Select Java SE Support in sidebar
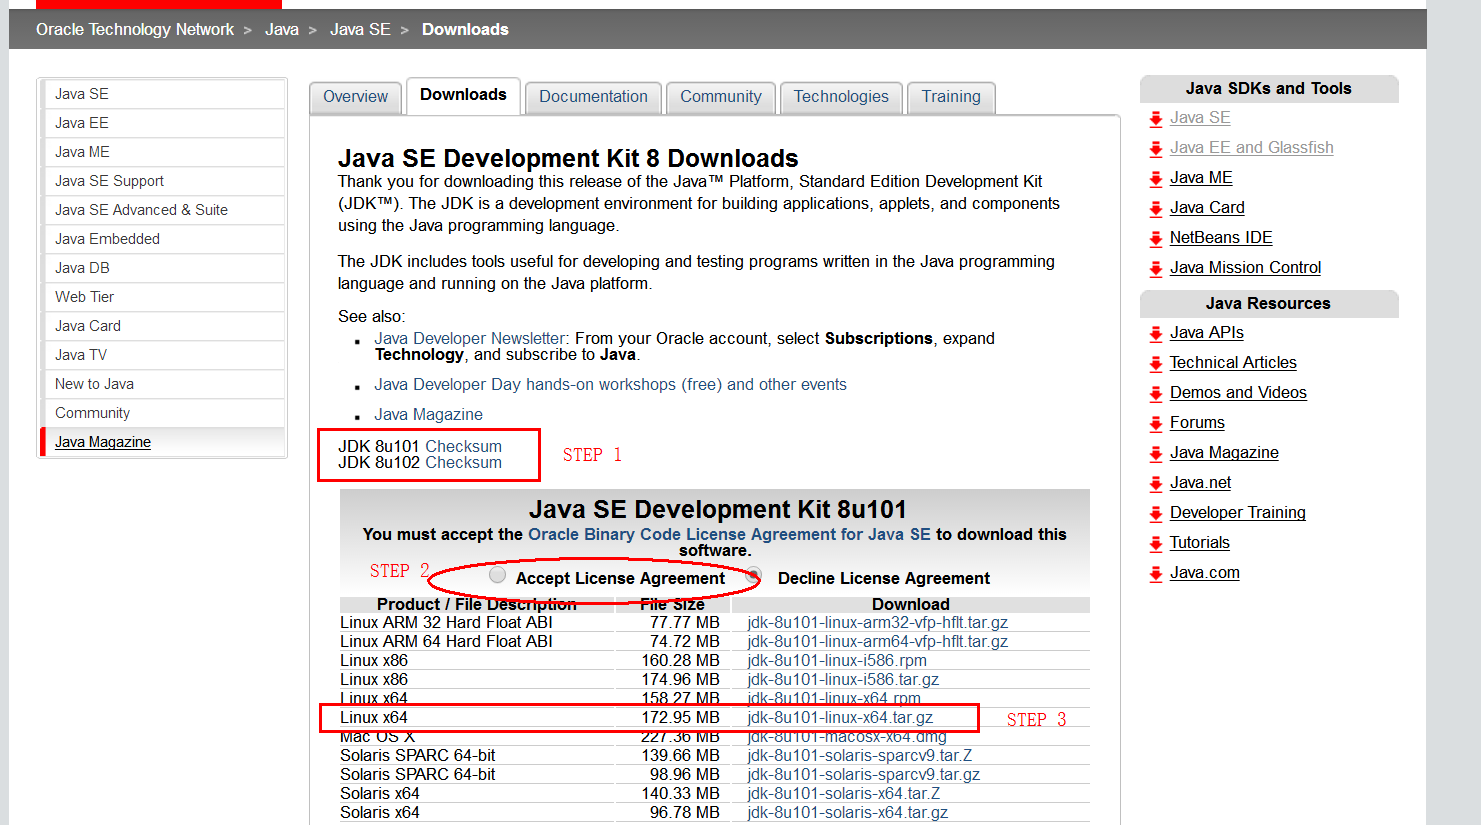 click(x=164, y=181)
